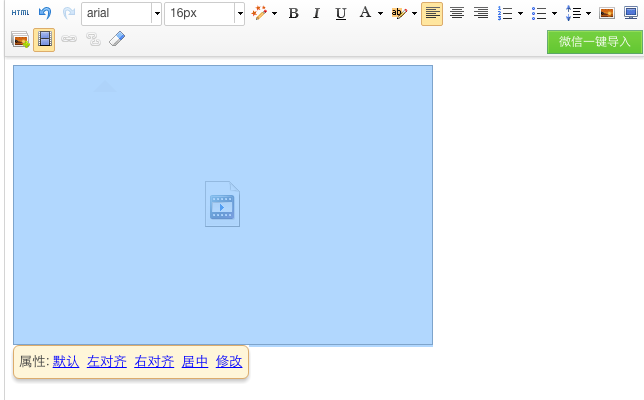
Task: Click the insert video icon
Action: pos(44,40)
